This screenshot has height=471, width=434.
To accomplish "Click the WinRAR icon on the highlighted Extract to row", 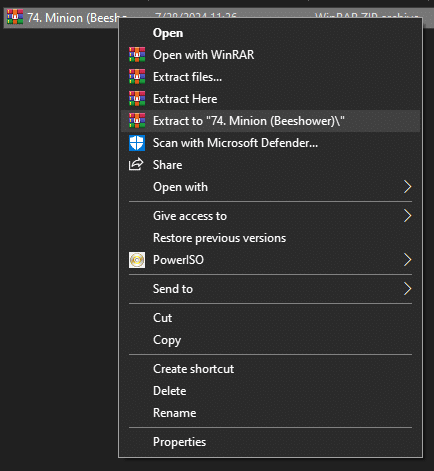I will pyautogui.click(x=137, y=121).
